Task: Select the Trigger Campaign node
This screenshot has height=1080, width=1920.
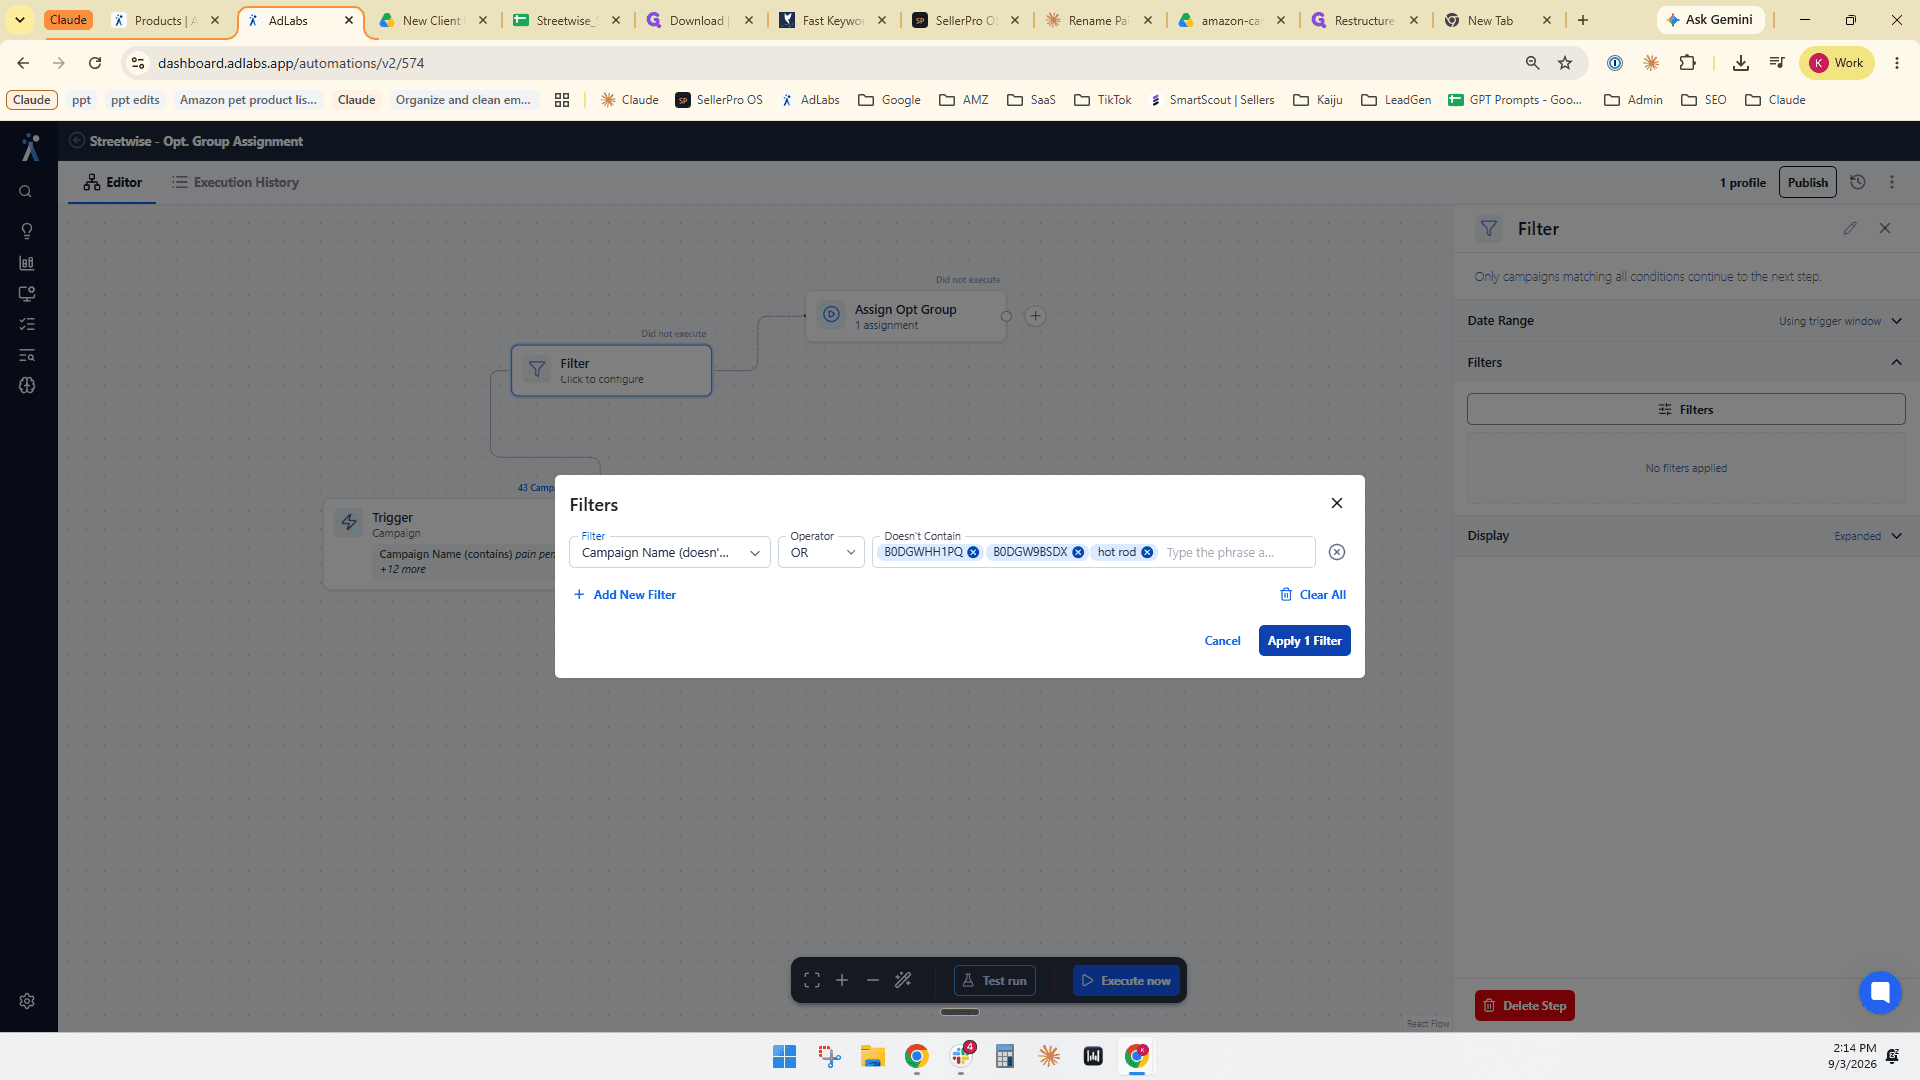Action: [x=440, y=543]
